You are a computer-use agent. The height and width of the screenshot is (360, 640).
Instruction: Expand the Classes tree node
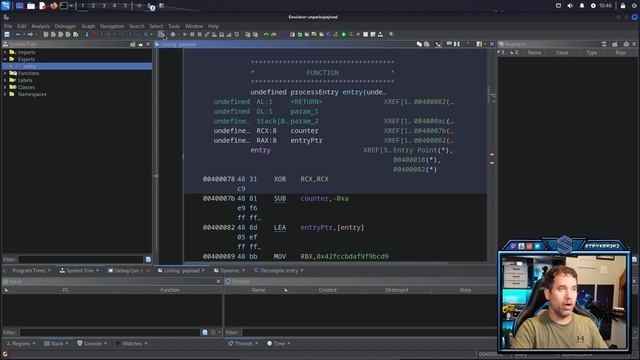pos(5,87)
